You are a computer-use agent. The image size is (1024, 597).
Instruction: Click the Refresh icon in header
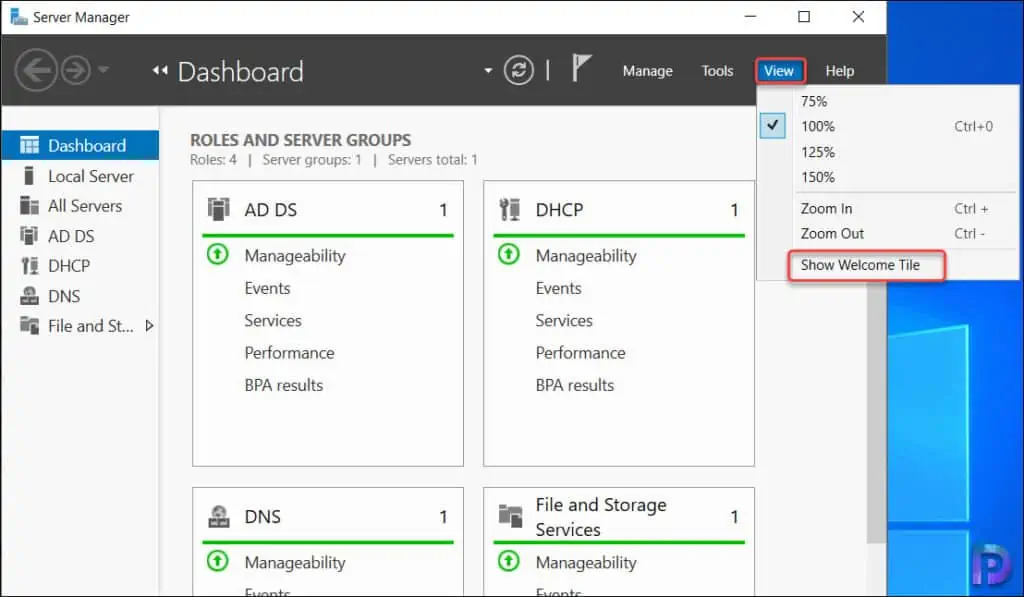[x=519, y=70]
